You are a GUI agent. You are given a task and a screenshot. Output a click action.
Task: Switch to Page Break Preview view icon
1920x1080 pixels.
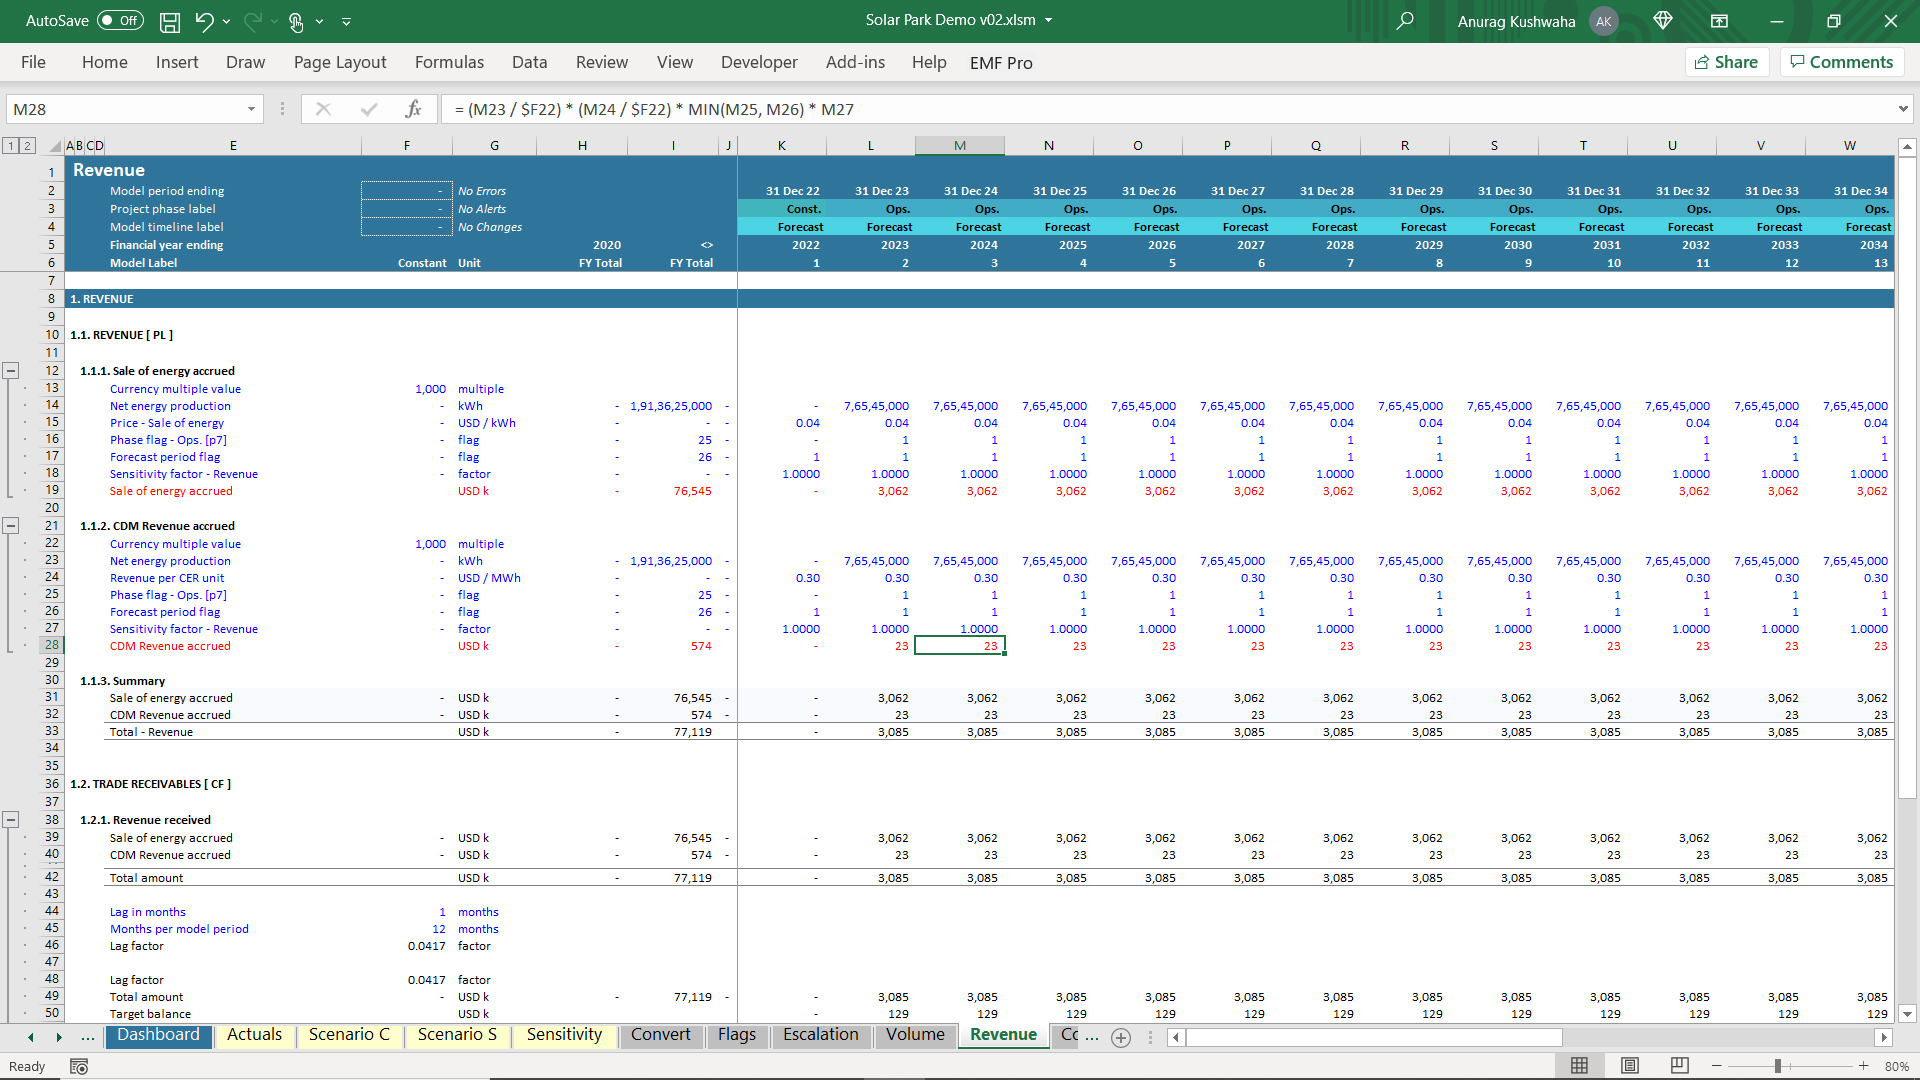pyautogui.click(x=1680, y=1066)
